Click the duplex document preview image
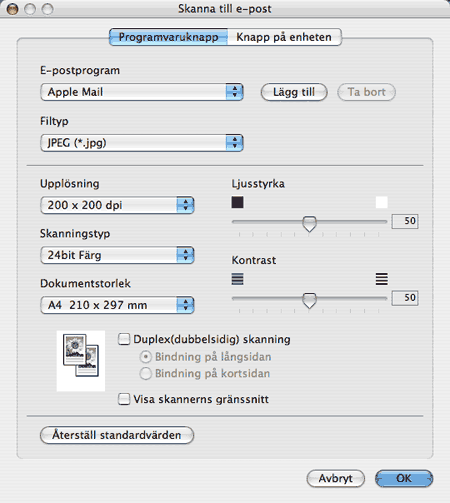Image resolution: width=450 pixels, height=503 pixels. click(x=81, y=360)
